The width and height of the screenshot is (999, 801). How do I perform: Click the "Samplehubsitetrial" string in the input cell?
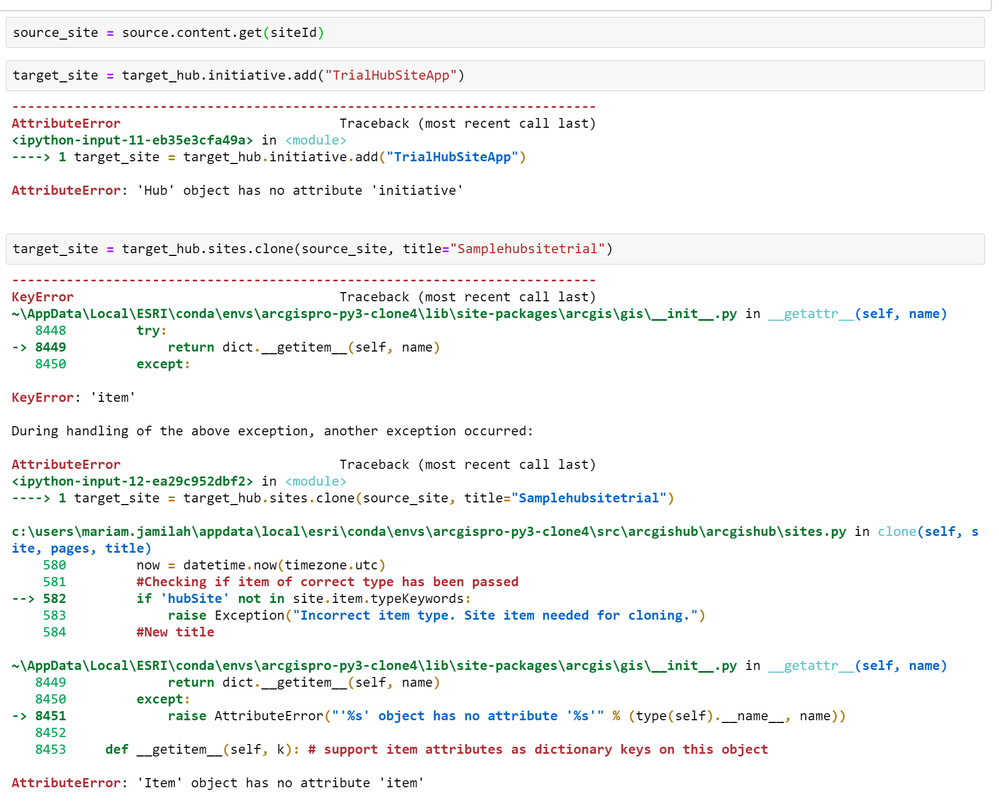tap(530, 249)
